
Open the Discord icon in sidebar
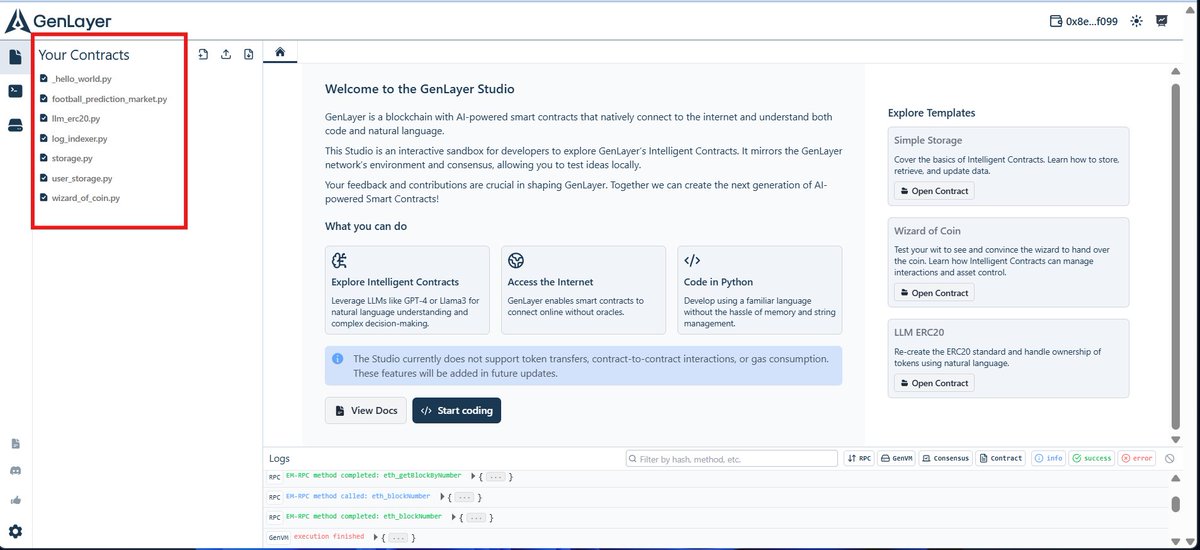click(x=15, y=471)
